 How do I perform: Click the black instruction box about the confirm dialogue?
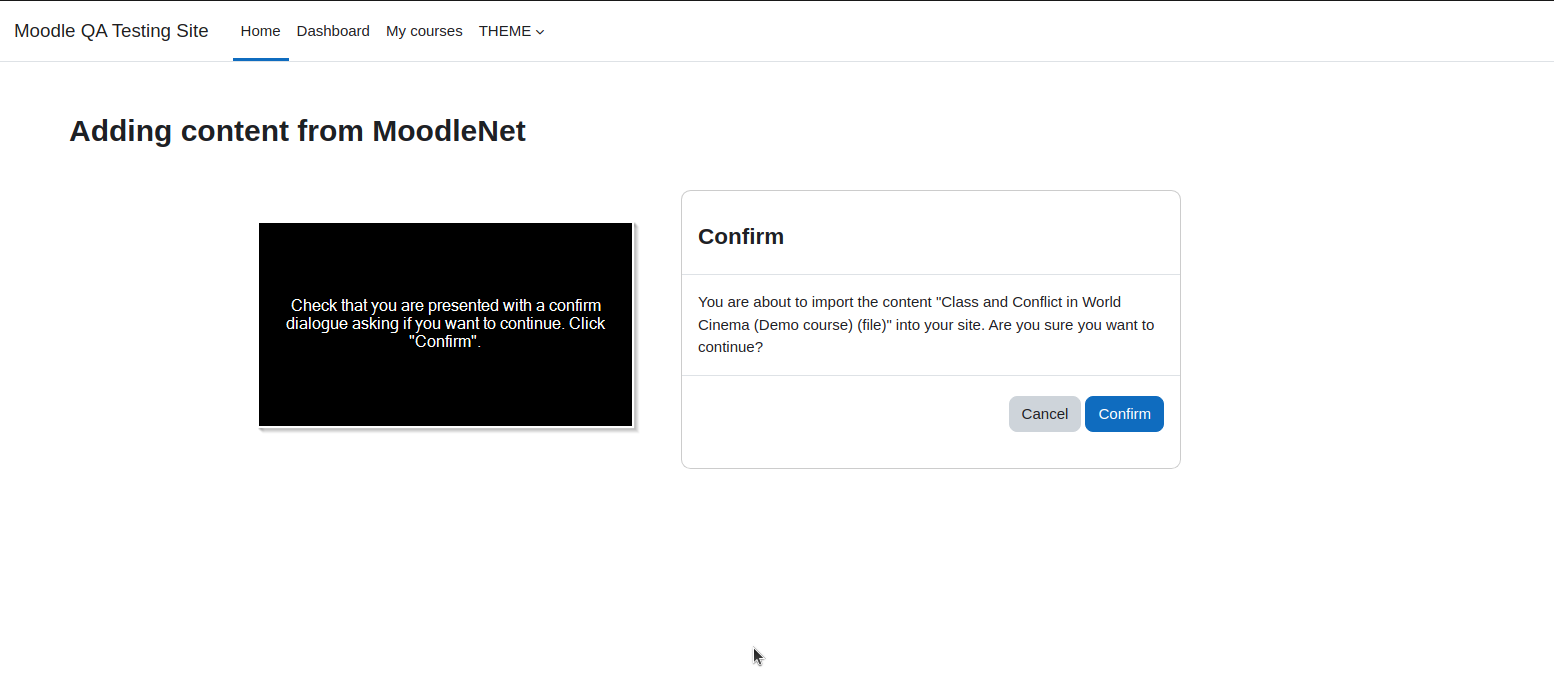pyautogui.click(x=446, y=325)
